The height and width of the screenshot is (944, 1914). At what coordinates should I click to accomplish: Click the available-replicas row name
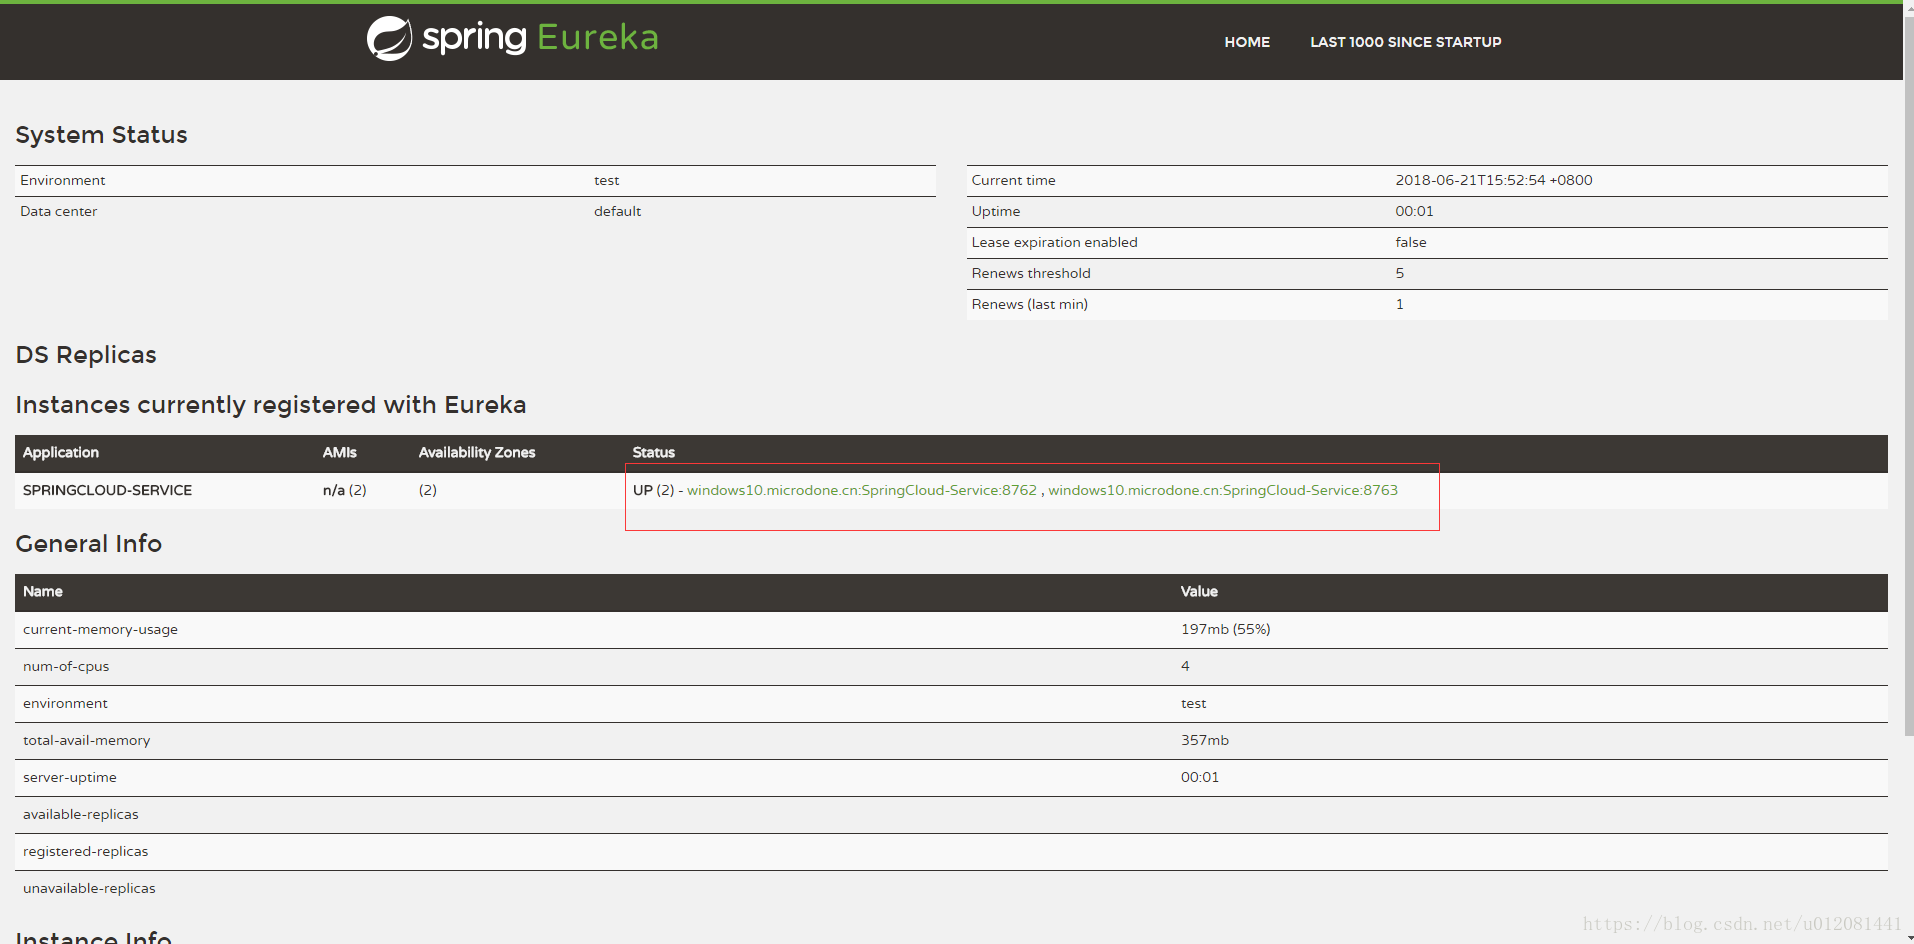[x=81, y=814]
